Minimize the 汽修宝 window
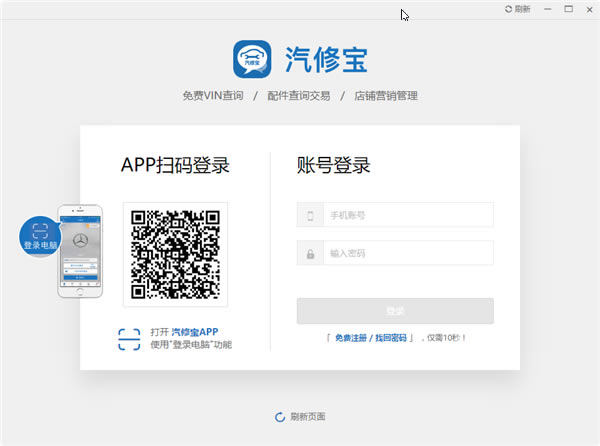The height and width of the screenshot is (446, 600). [548, 8]
